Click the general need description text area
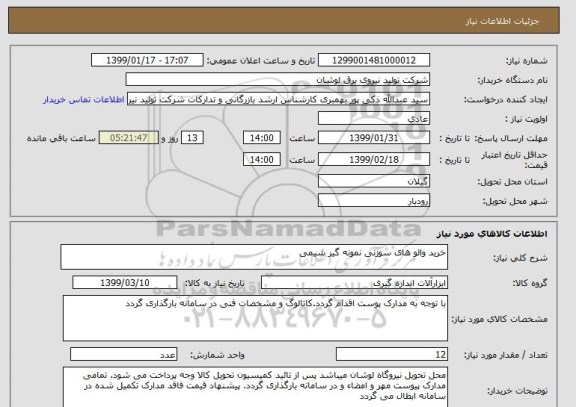 [254, 257]
